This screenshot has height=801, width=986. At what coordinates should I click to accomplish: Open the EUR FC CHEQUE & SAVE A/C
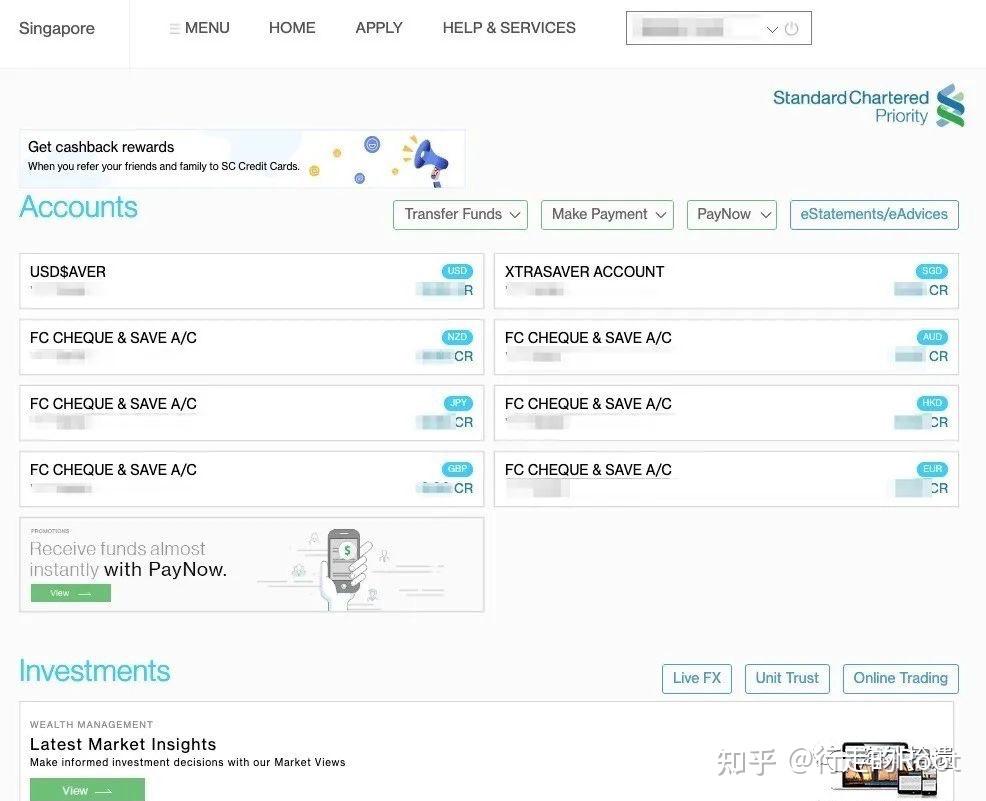726,479
